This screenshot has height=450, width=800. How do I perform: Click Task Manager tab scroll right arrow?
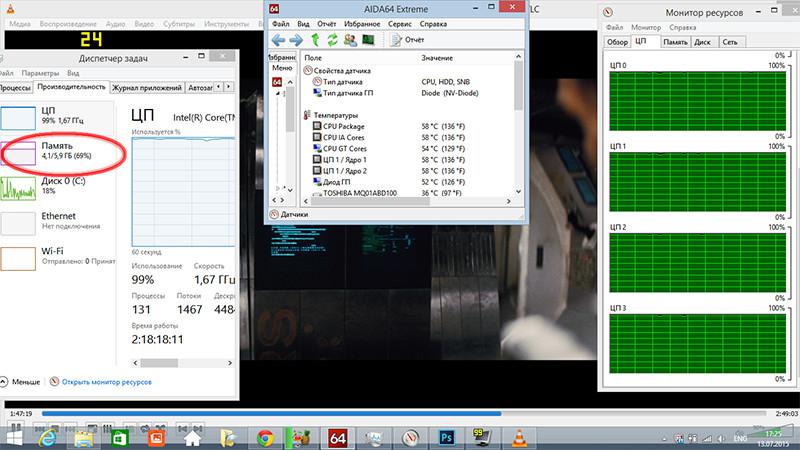(229, 87)
